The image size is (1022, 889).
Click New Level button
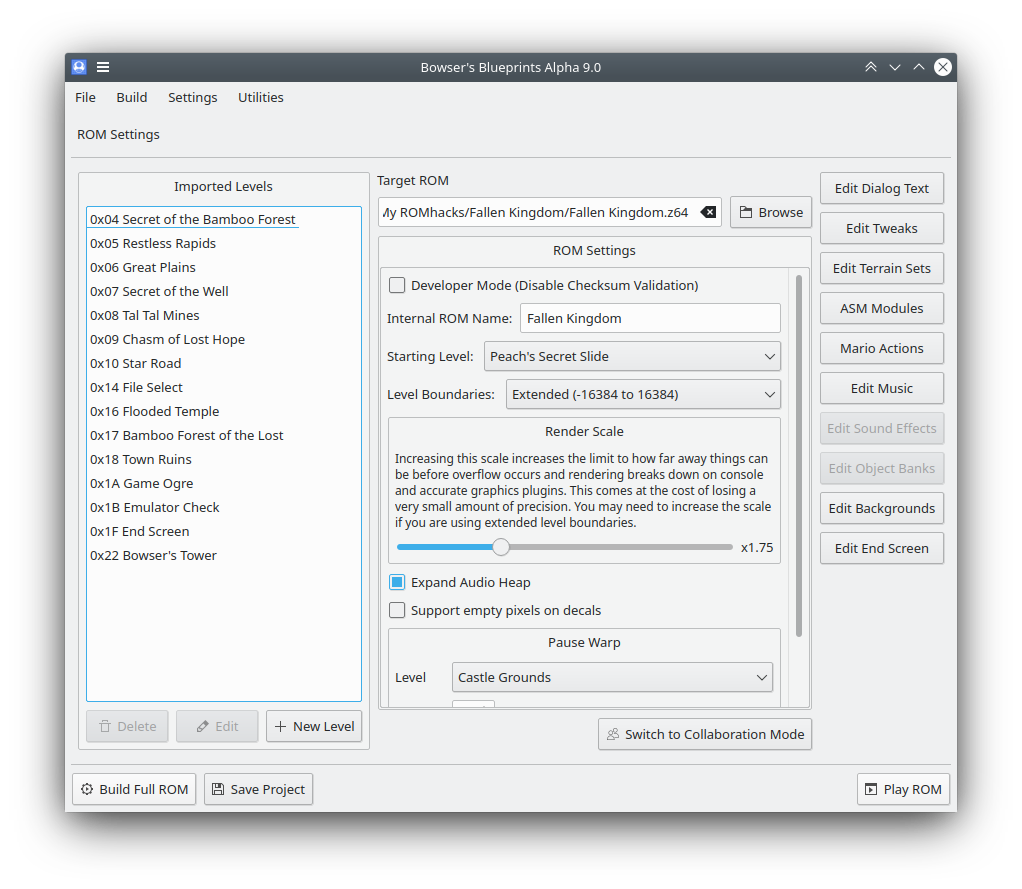[x=314, y=726]
